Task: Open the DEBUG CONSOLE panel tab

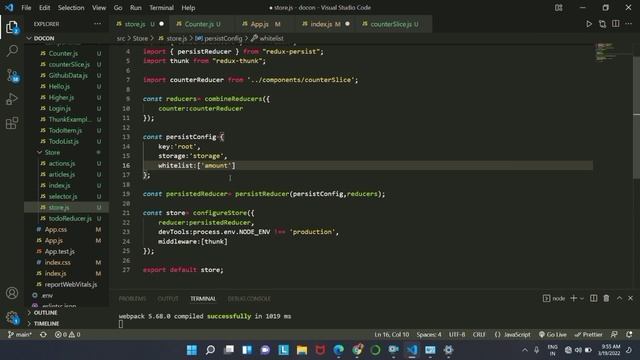Action: (x=249, y=298)
